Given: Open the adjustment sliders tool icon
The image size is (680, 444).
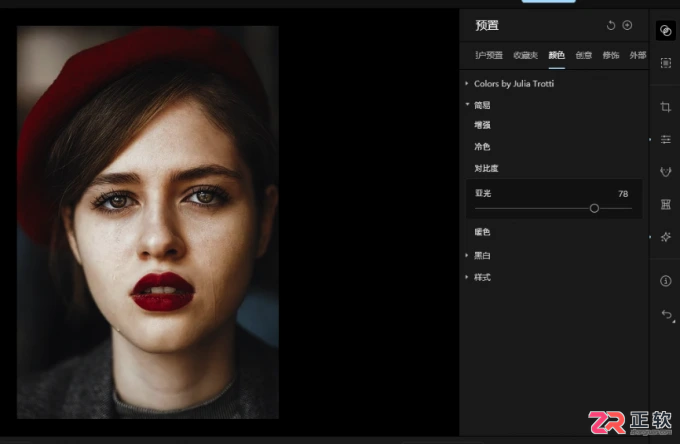Looking at the screenshot, I should [666, 139].
